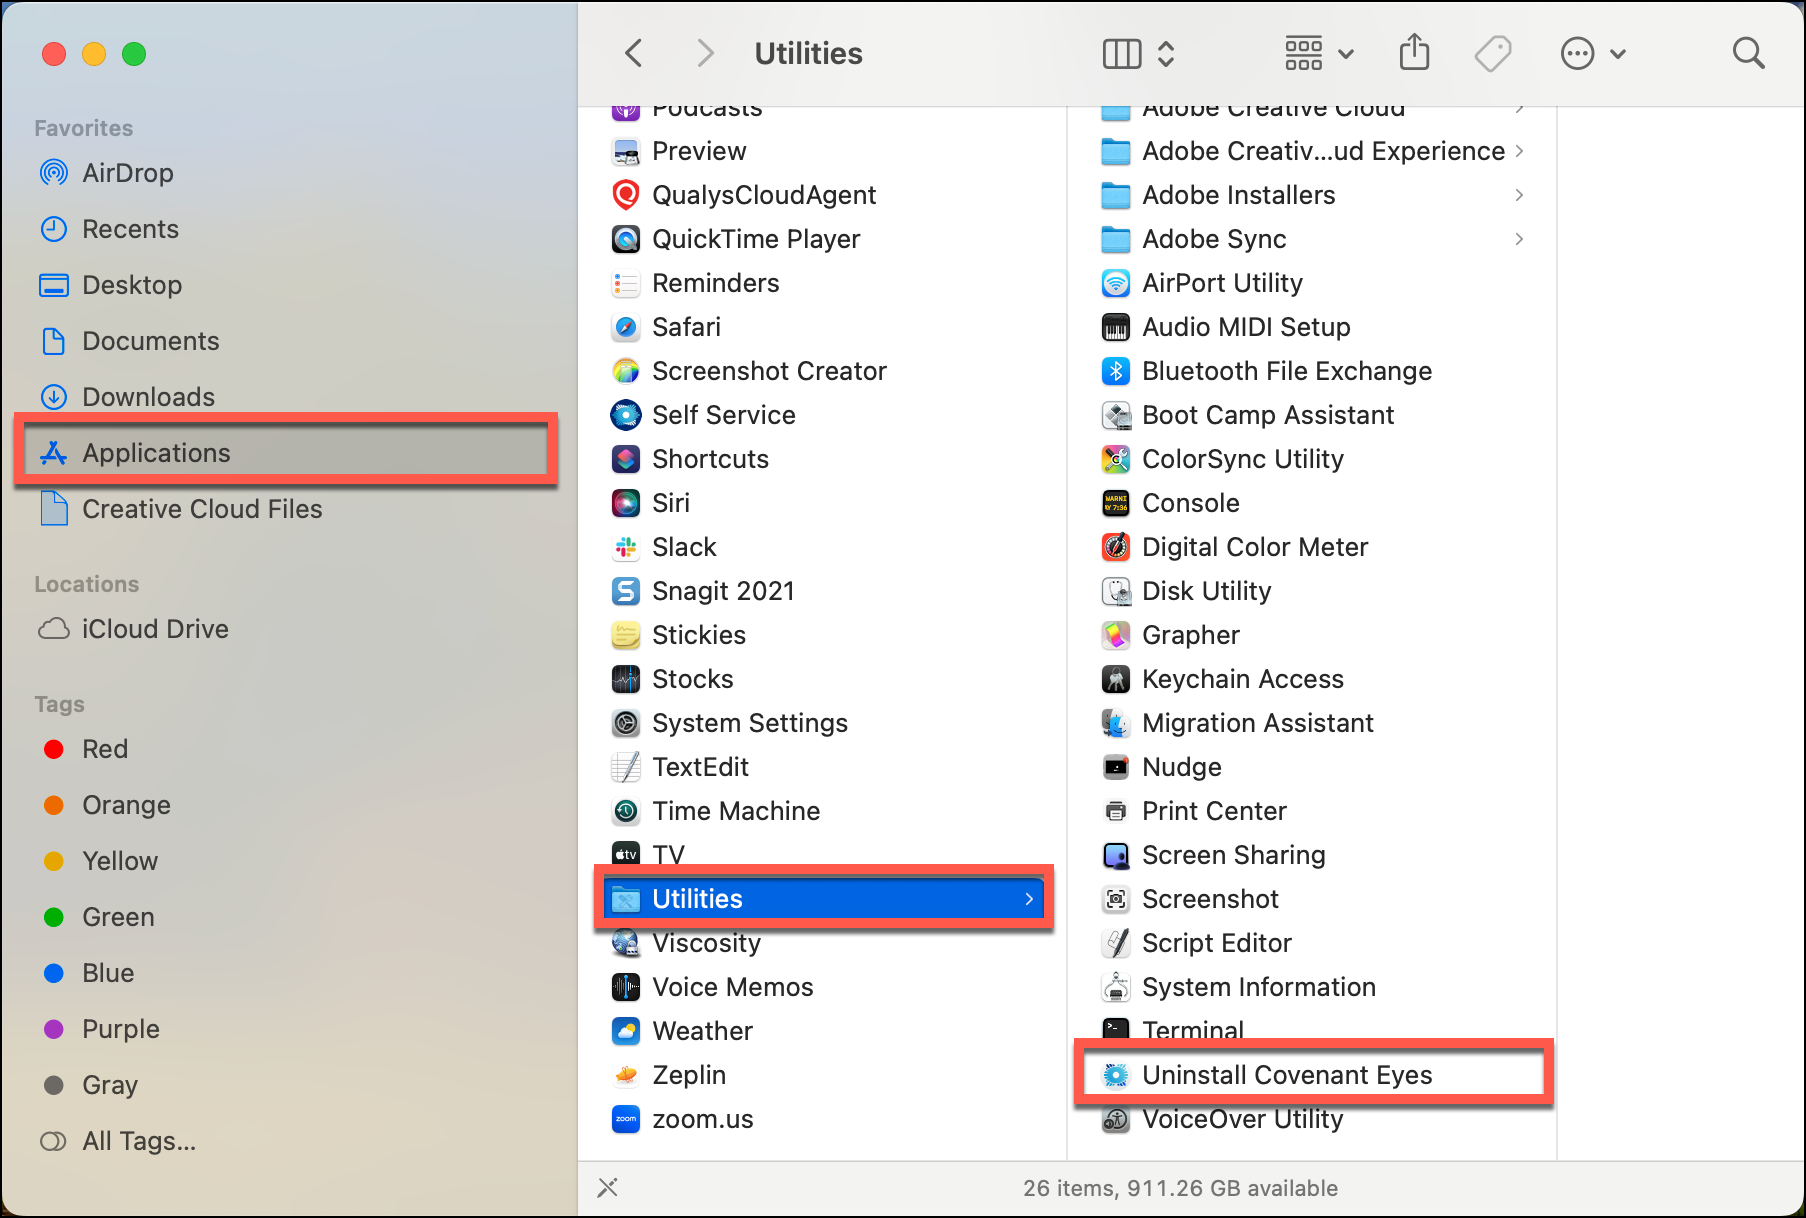
Task: Select the Slack icon
Action: tap(626, 547)
